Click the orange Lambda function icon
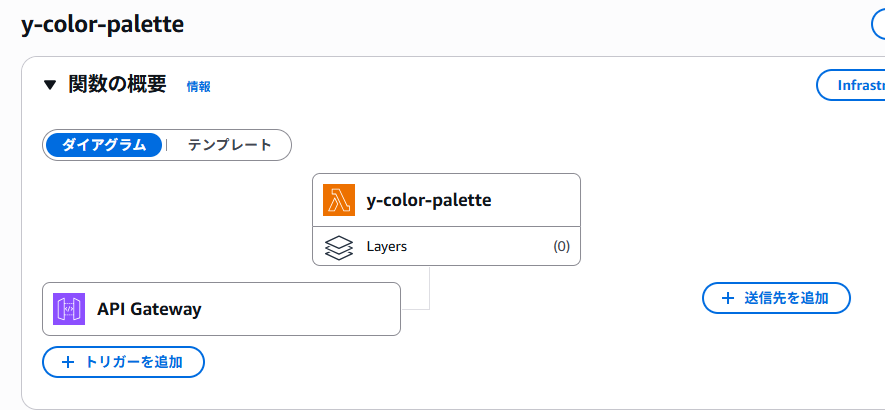Viewport: 885px width, 410px height. (340, 200)
